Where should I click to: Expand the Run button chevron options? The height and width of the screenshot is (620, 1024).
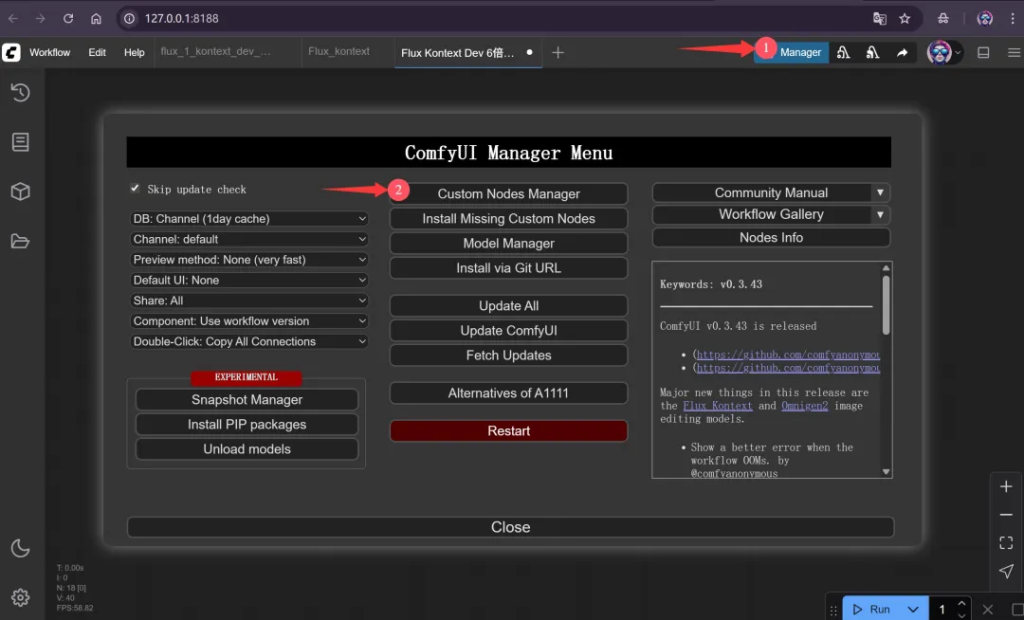[913, 610]
